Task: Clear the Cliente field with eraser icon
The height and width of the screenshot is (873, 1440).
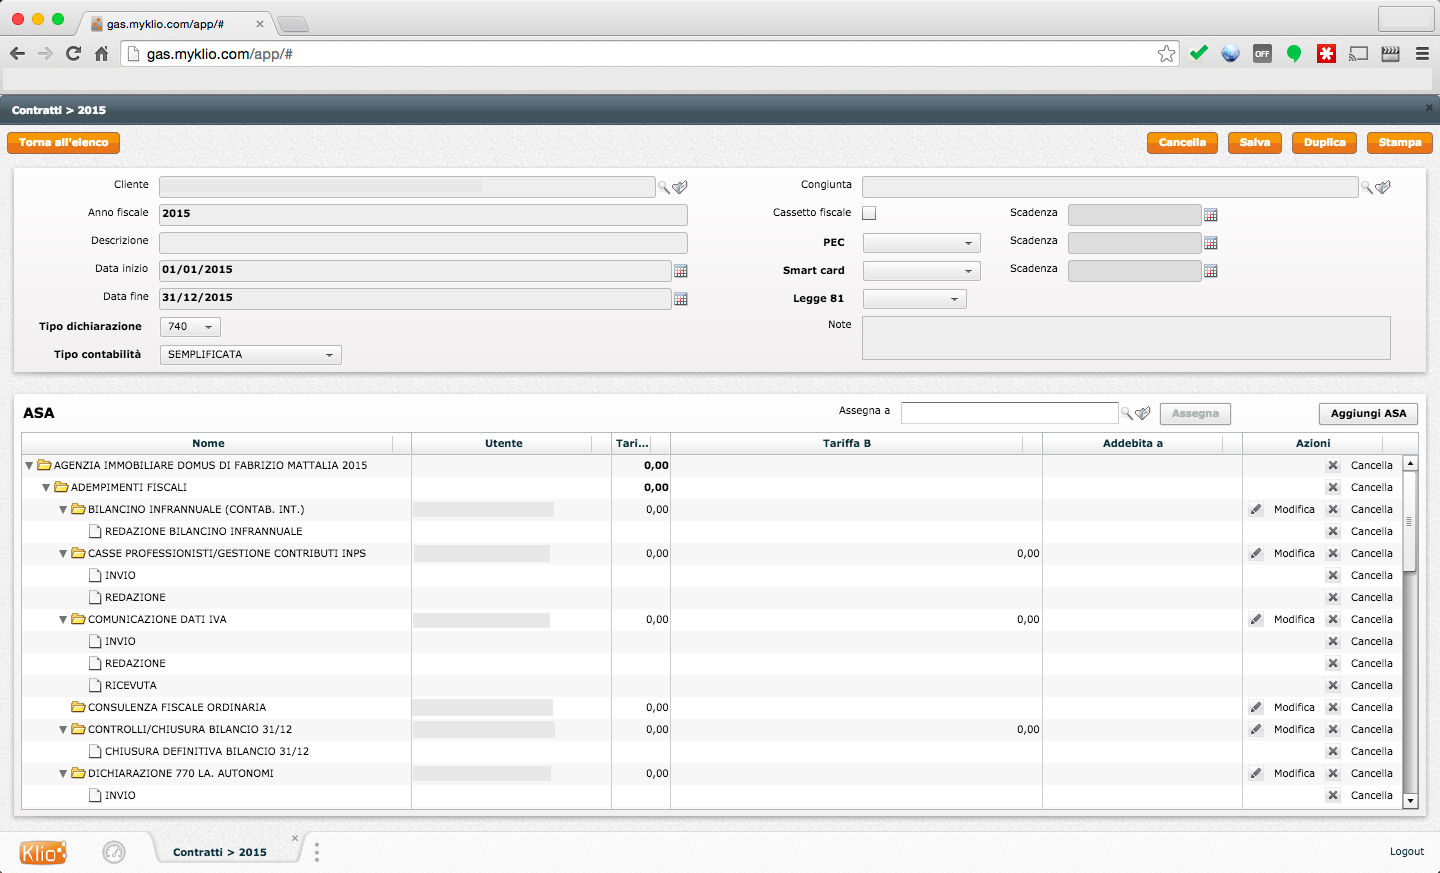Action: (680, 187)
